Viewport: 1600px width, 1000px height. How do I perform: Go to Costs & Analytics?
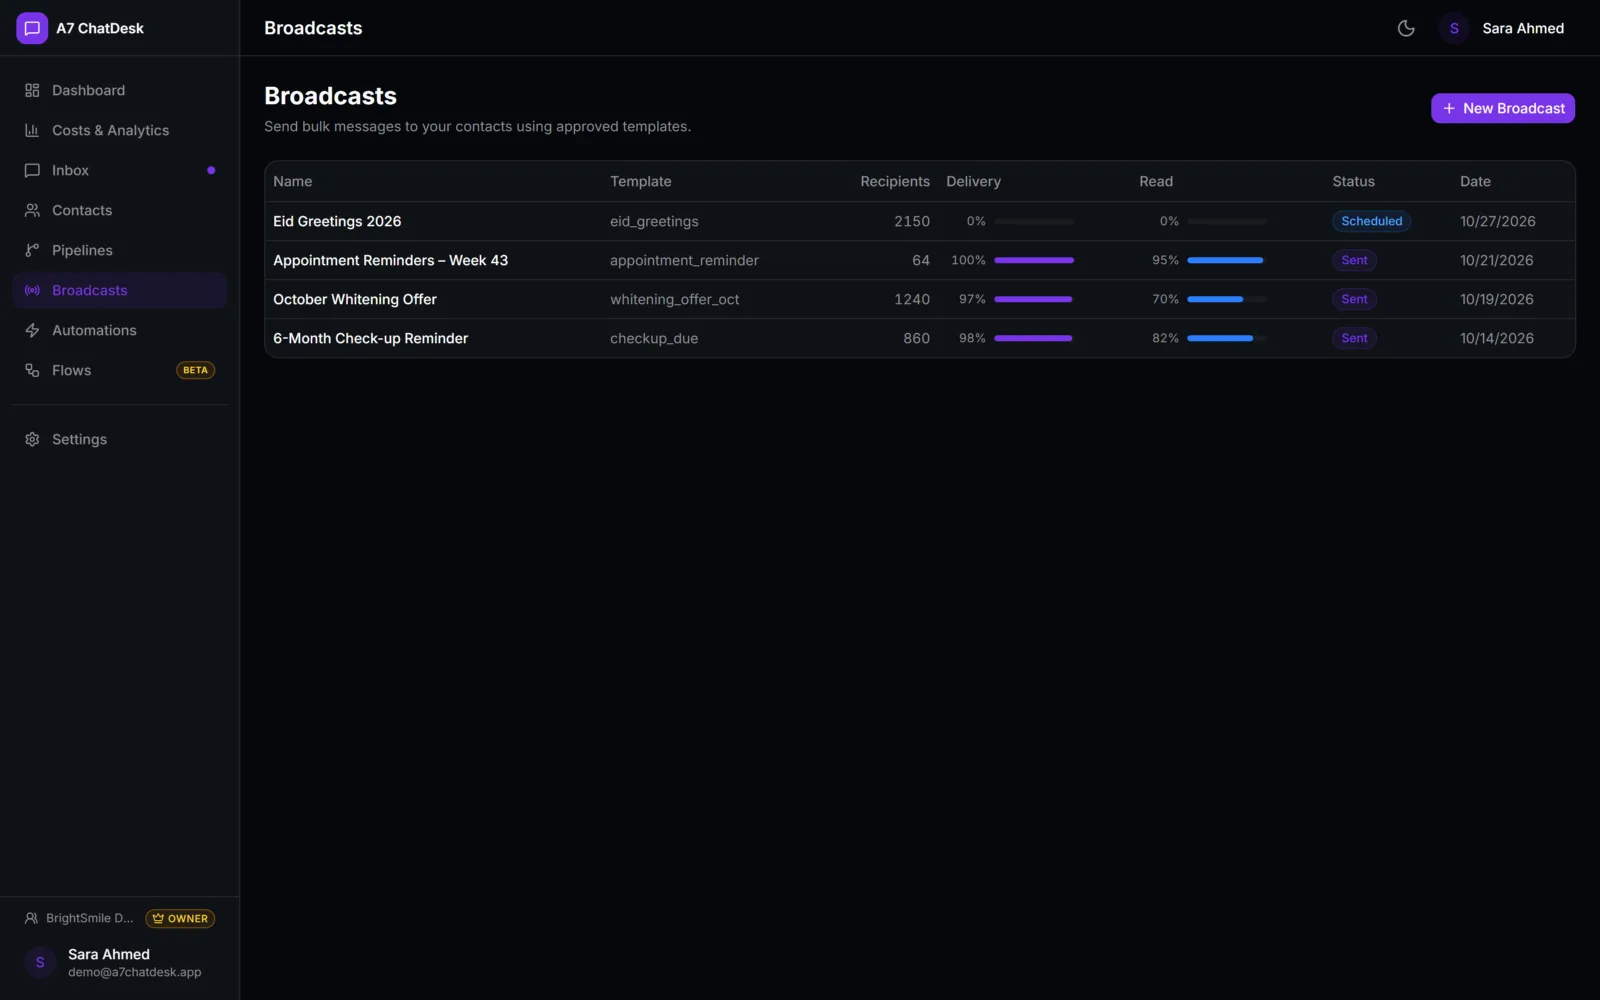click(120, 130)
